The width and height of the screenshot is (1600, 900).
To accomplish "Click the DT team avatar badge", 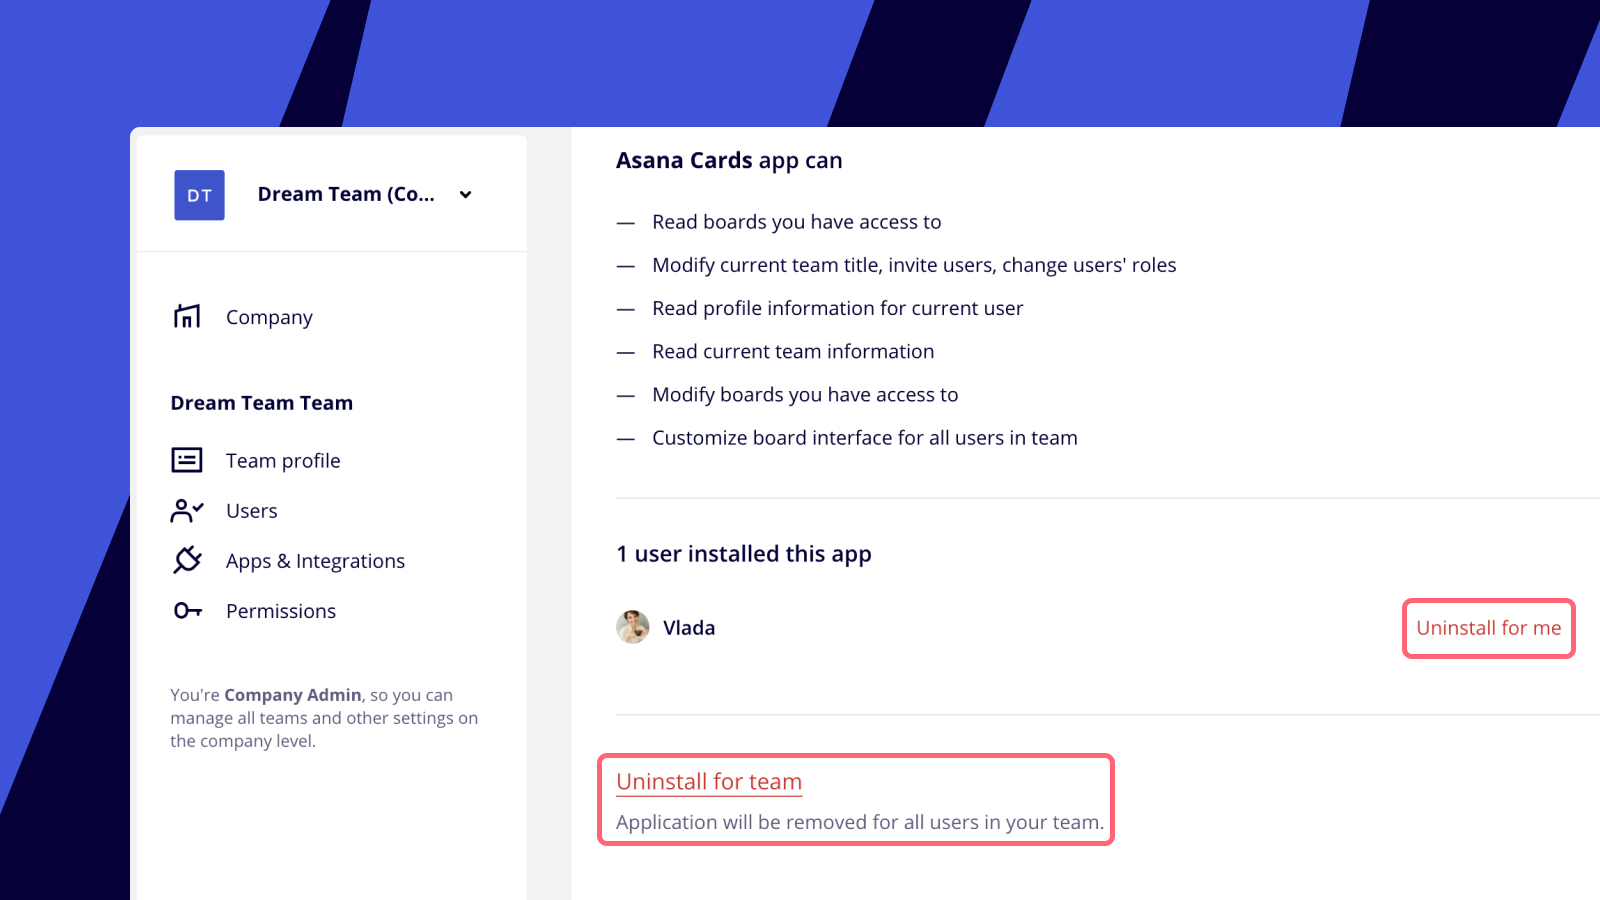I will coord(199,195).
